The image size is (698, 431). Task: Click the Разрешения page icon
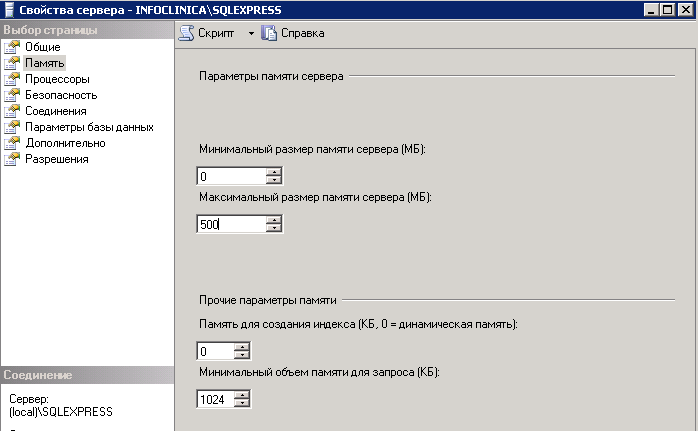point(12,159)
